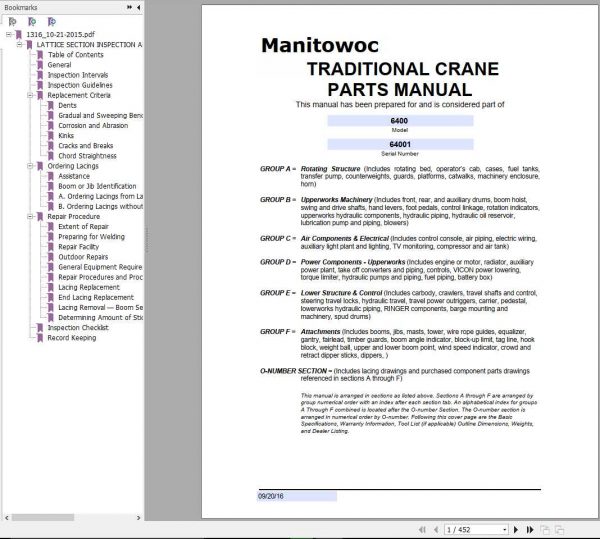Open General Equipment Require bookmark
The height and width of the screenshot is (539, 600).
(100, 267)
